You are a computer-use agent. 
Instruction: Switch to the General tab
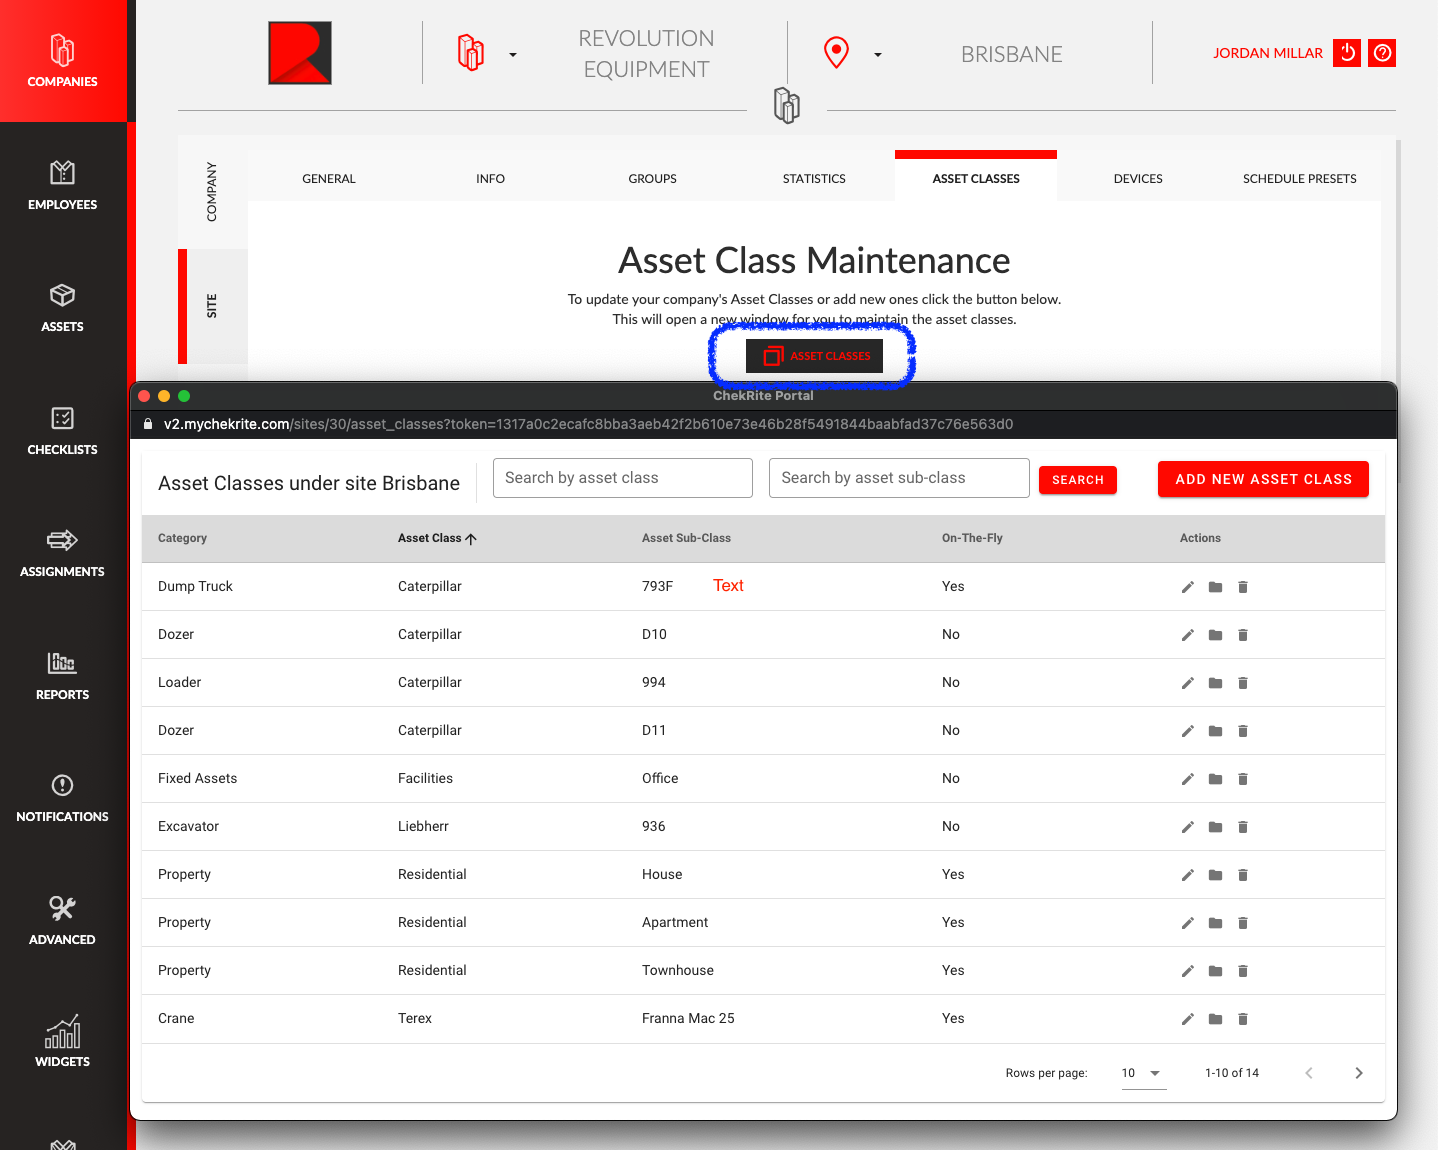329,179
